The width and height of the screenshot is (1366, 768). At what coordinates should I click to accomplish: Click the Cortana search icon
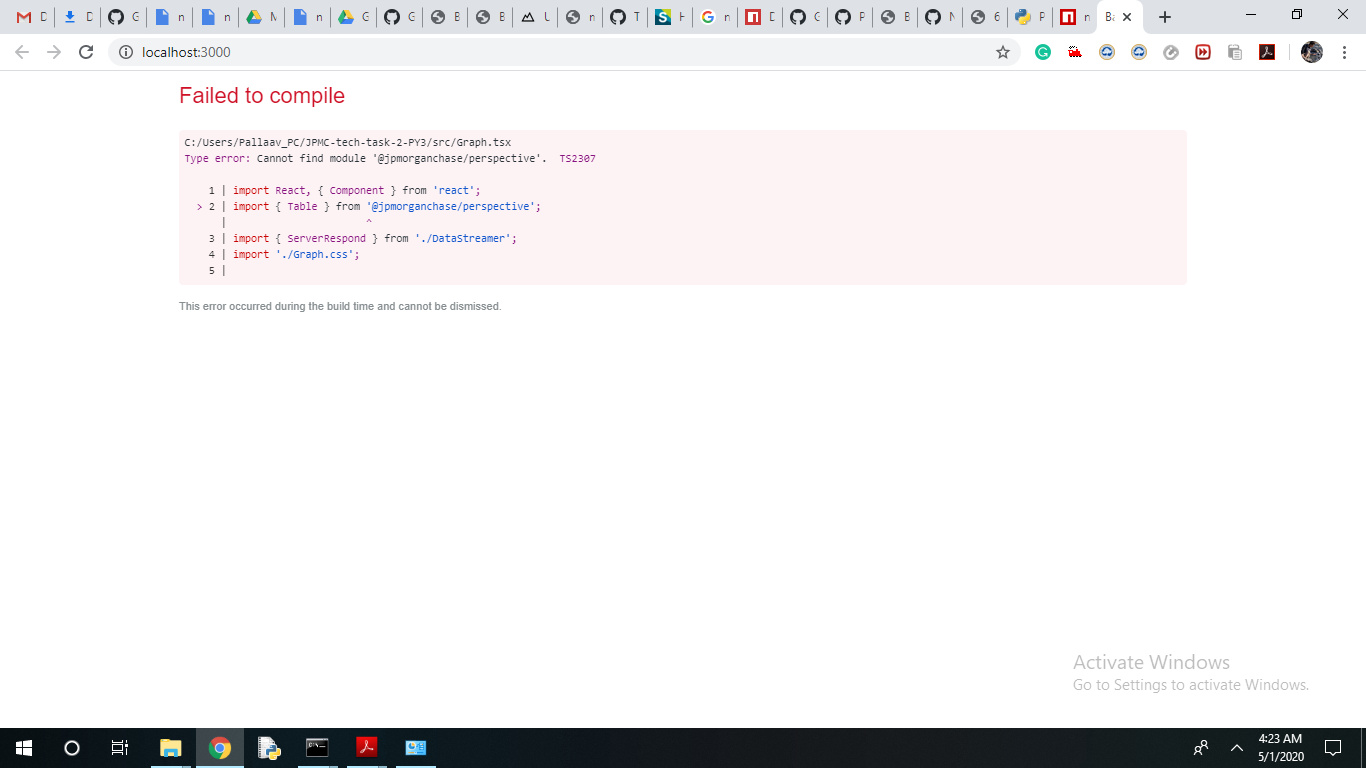coord(70,747)
